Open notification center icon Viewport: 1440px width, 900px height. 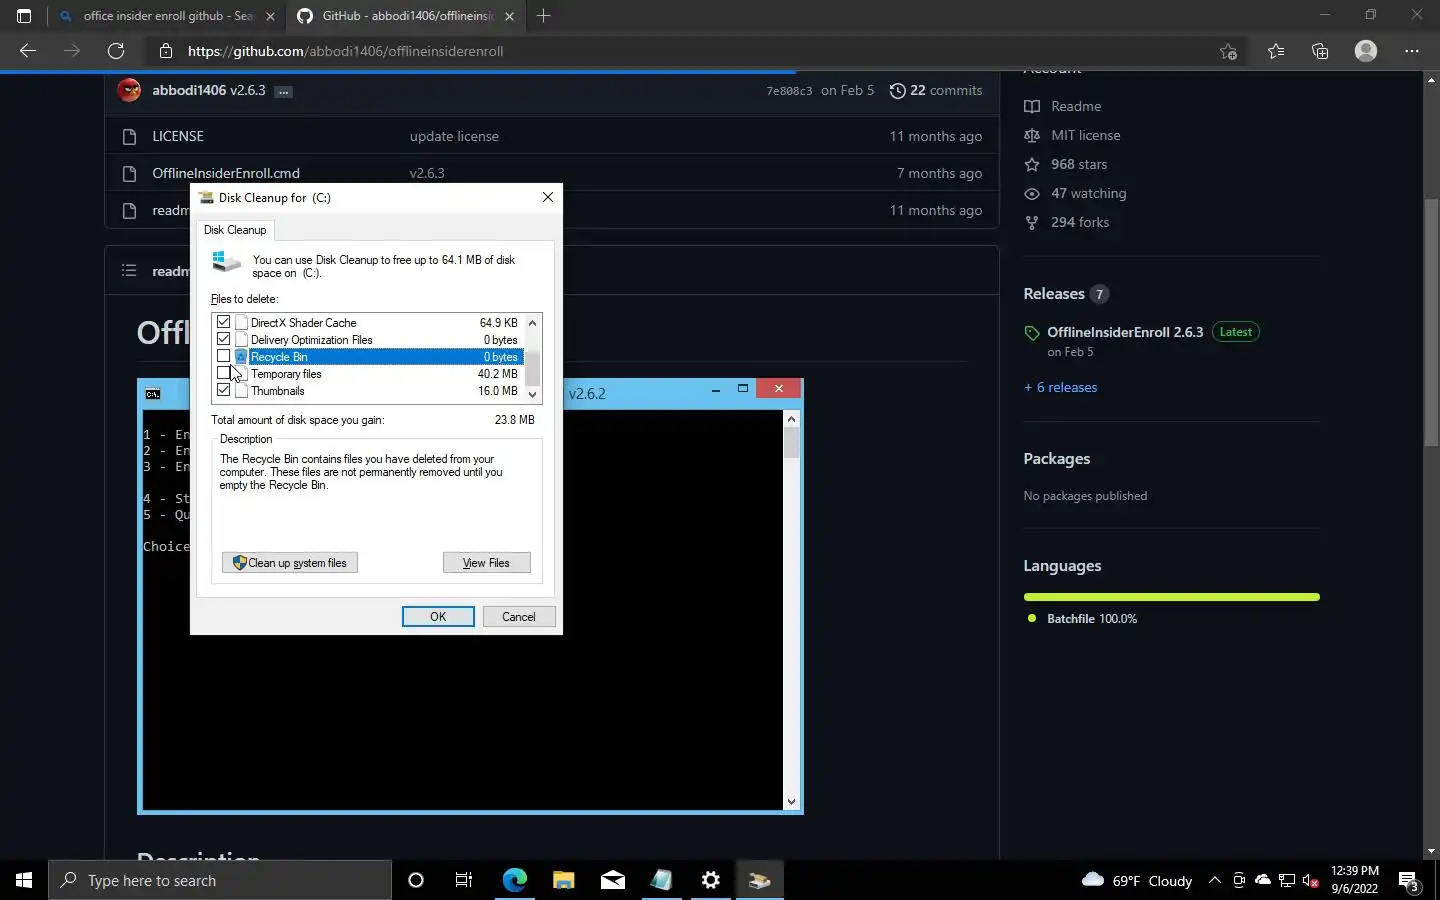point(1409,881)
